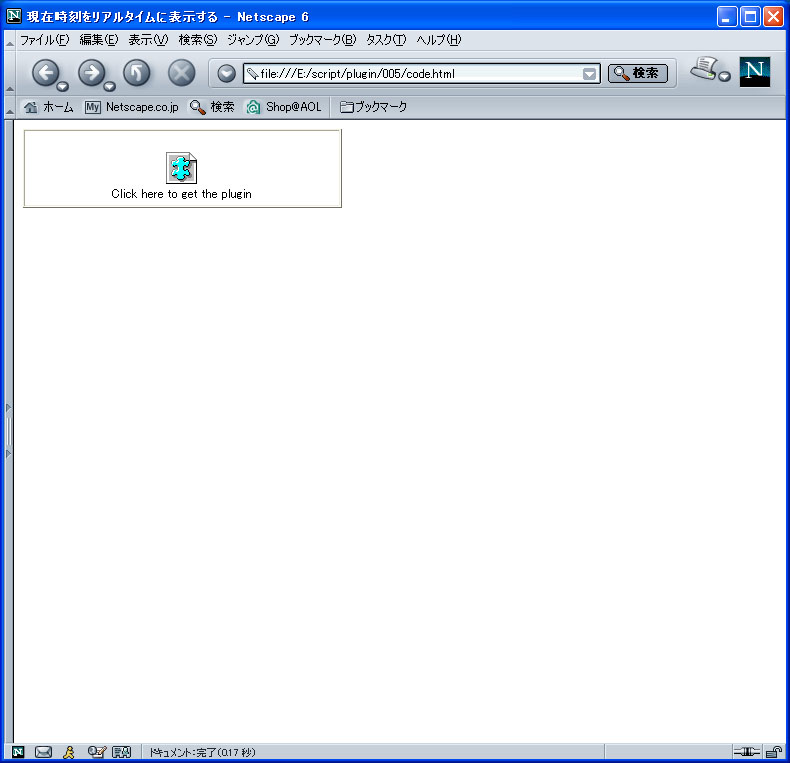Click the 検索 magnifier link in personal toolbar
Viewport: 790px width, 763px height.
click(x=212, y=107)
